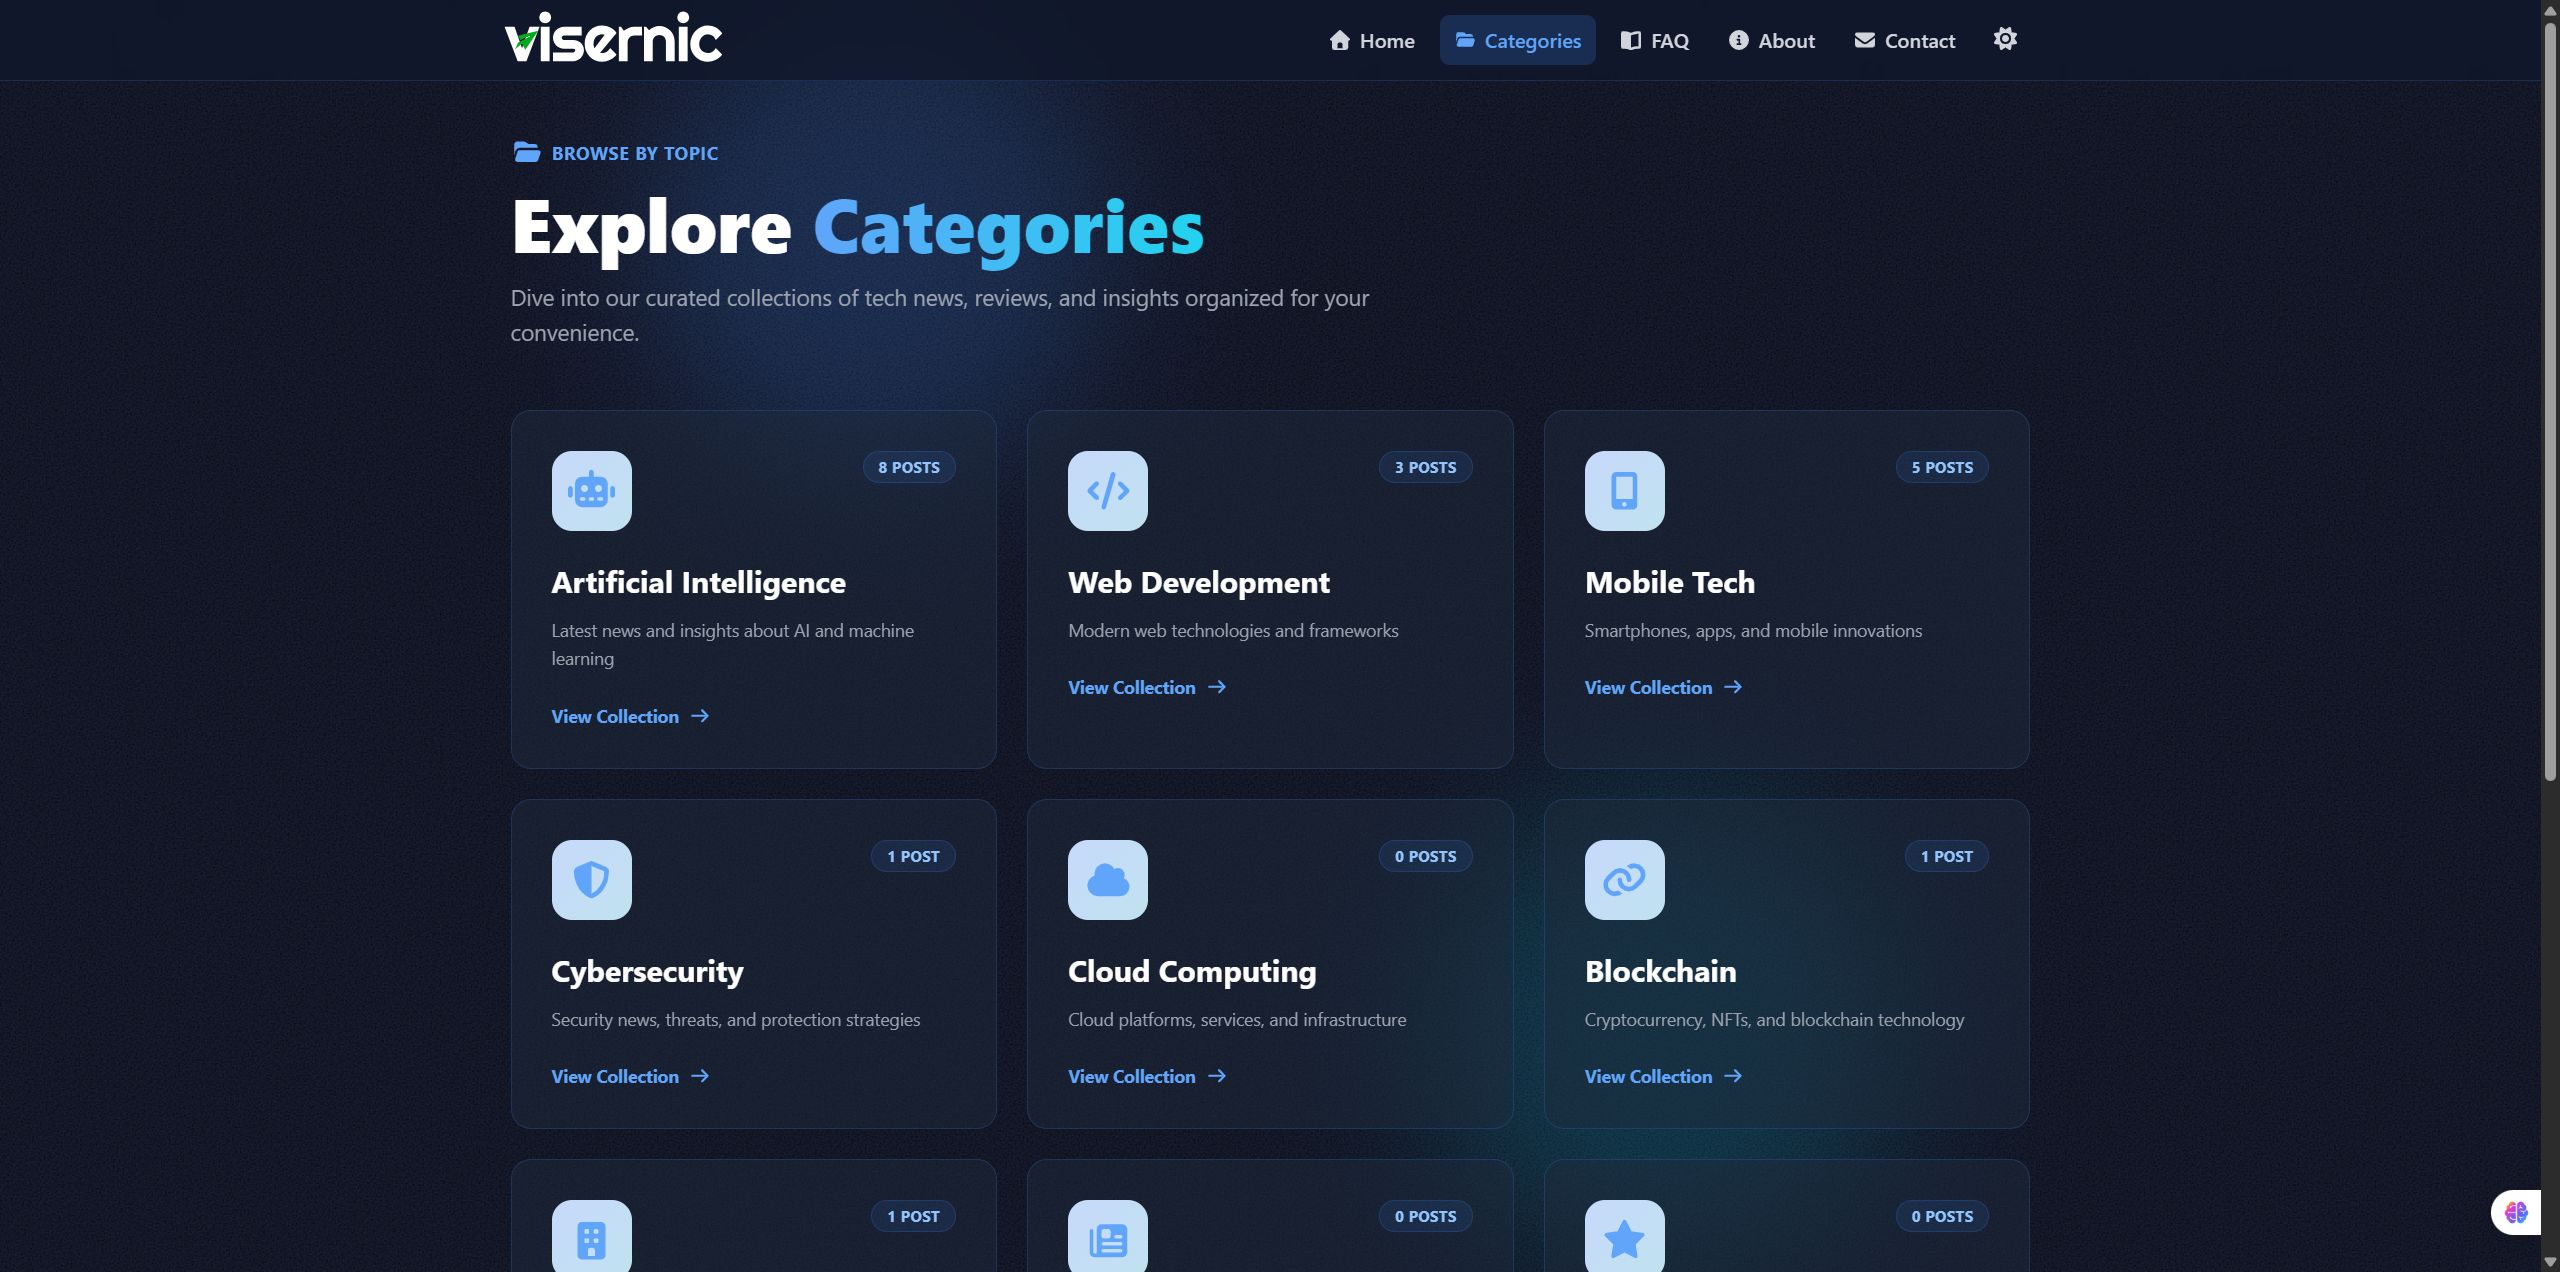This screenshot has height=1272, width=2560.
Task: Open the FAQ page from navbar
Action: (1654, 41)
